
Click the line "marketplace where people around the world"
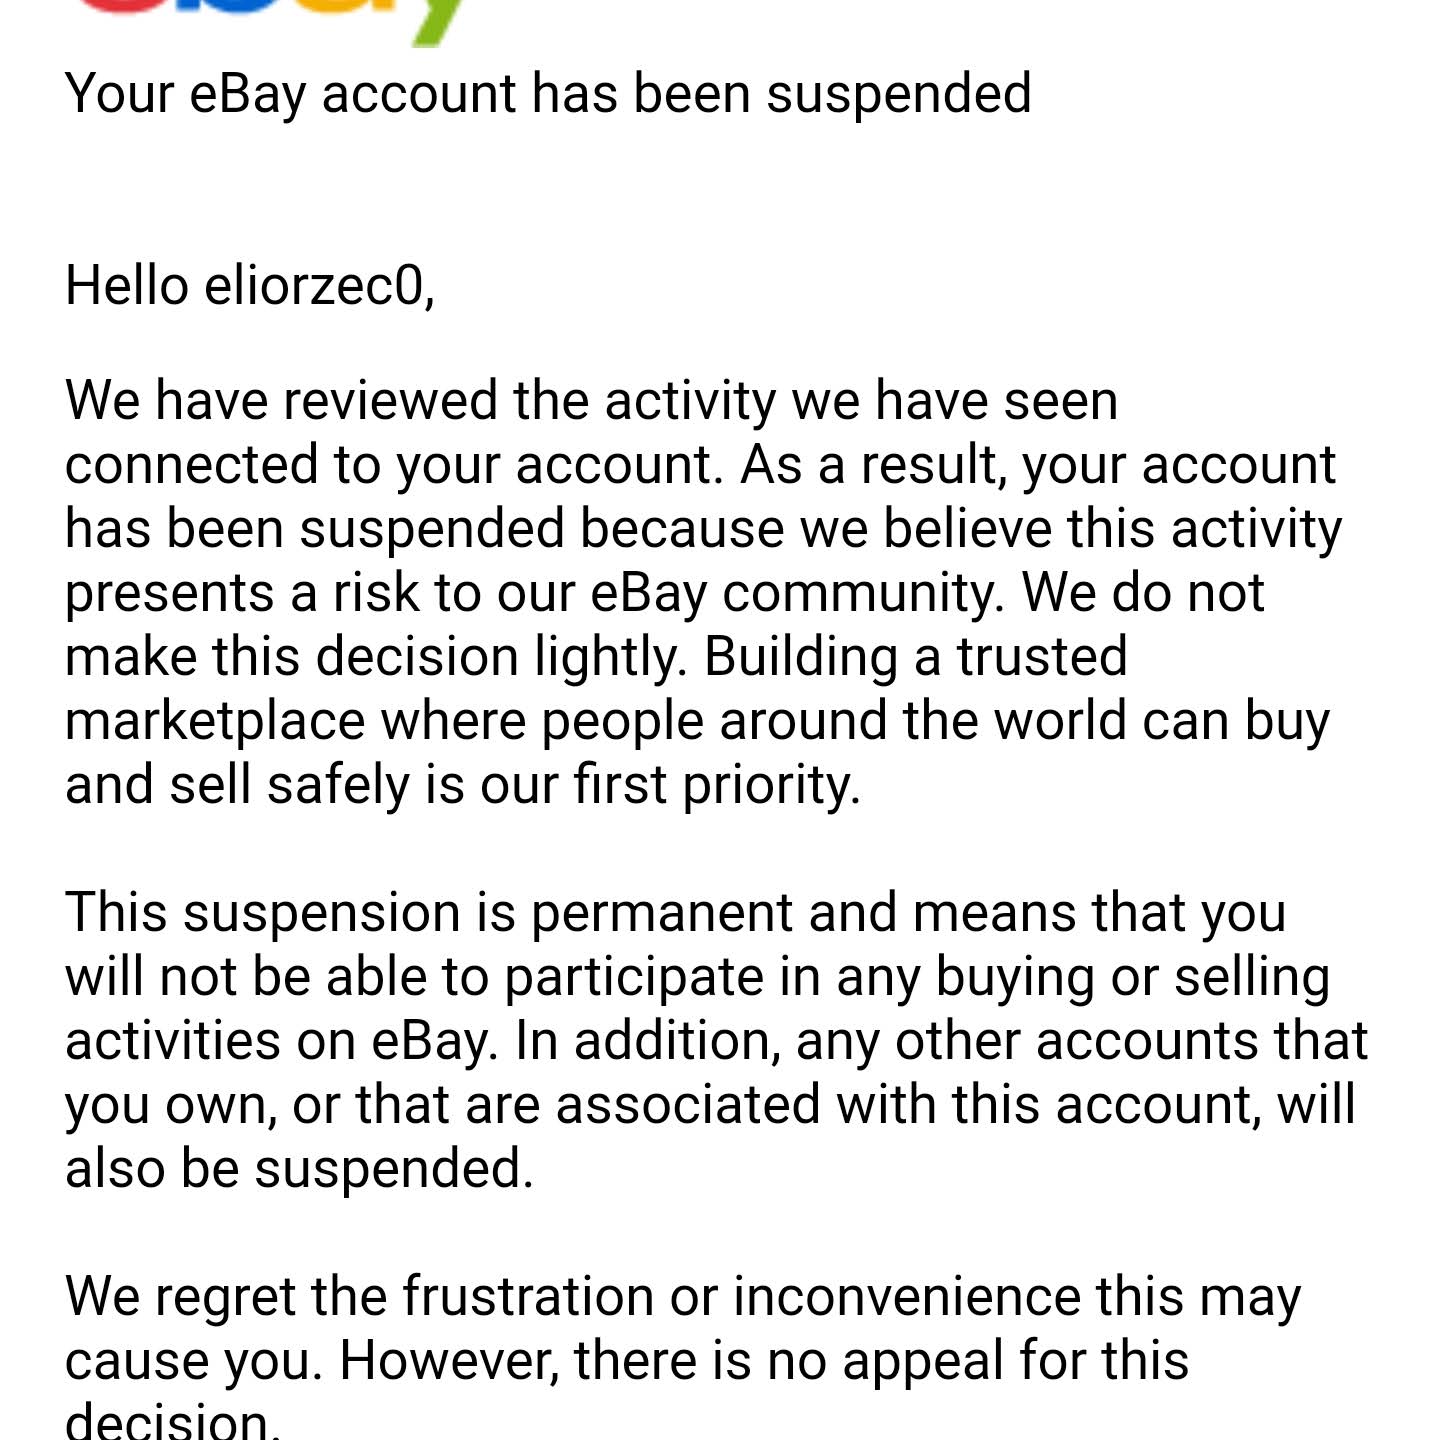coord(696,721)
